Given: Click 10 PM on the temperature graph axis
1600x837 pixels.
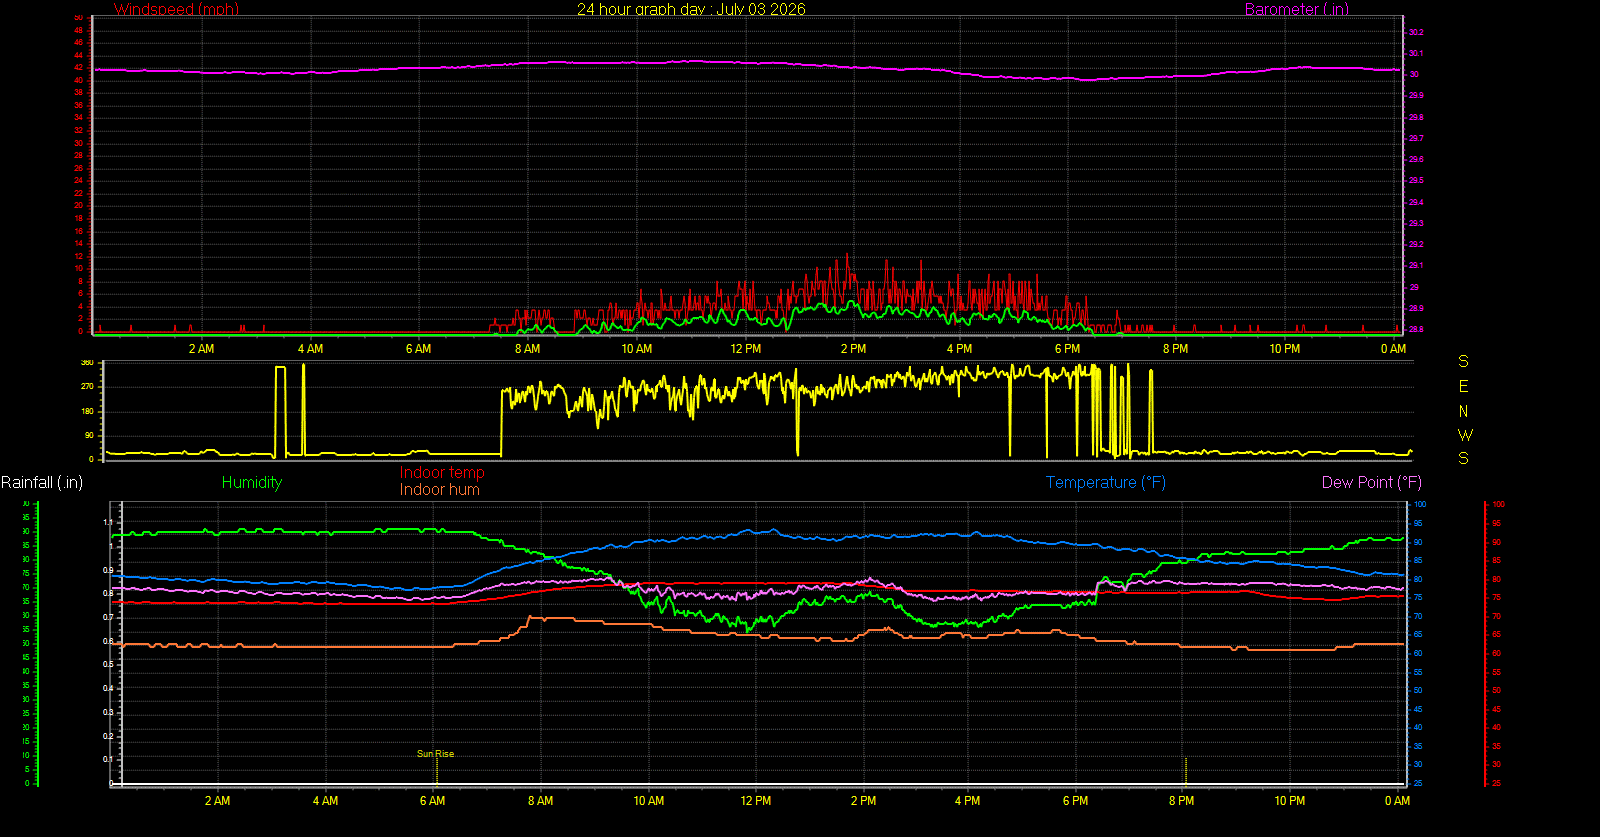Looking at the screenshot, I should tap(1289, 801).
